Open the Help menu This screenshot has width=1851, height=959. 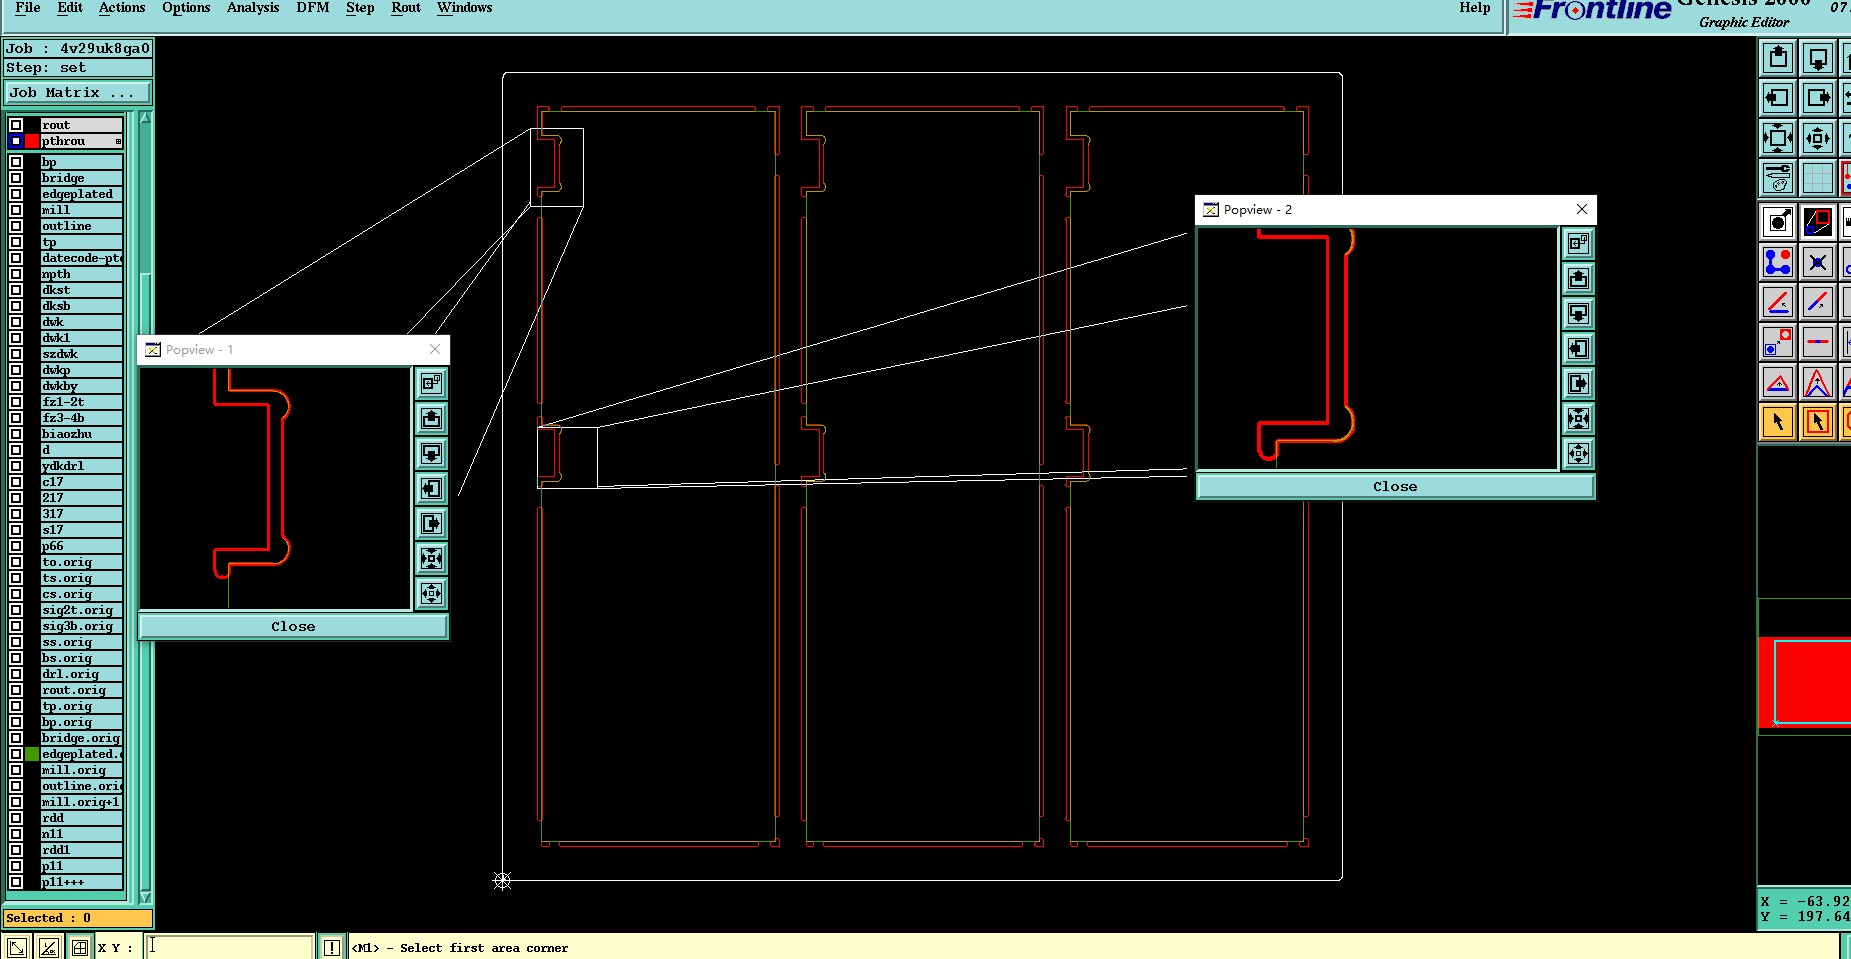point(1475,8)
